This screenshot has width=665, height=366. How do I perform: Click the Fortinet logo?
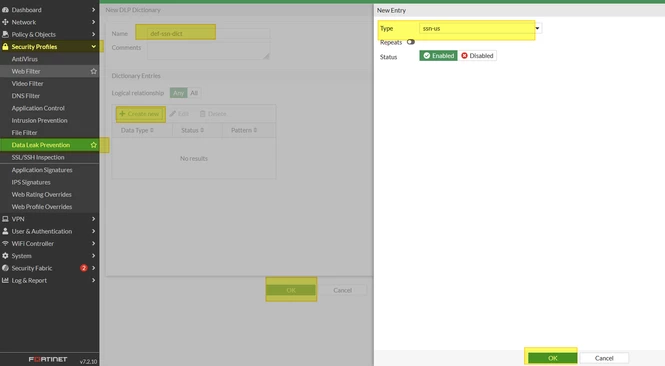point(48,359)
